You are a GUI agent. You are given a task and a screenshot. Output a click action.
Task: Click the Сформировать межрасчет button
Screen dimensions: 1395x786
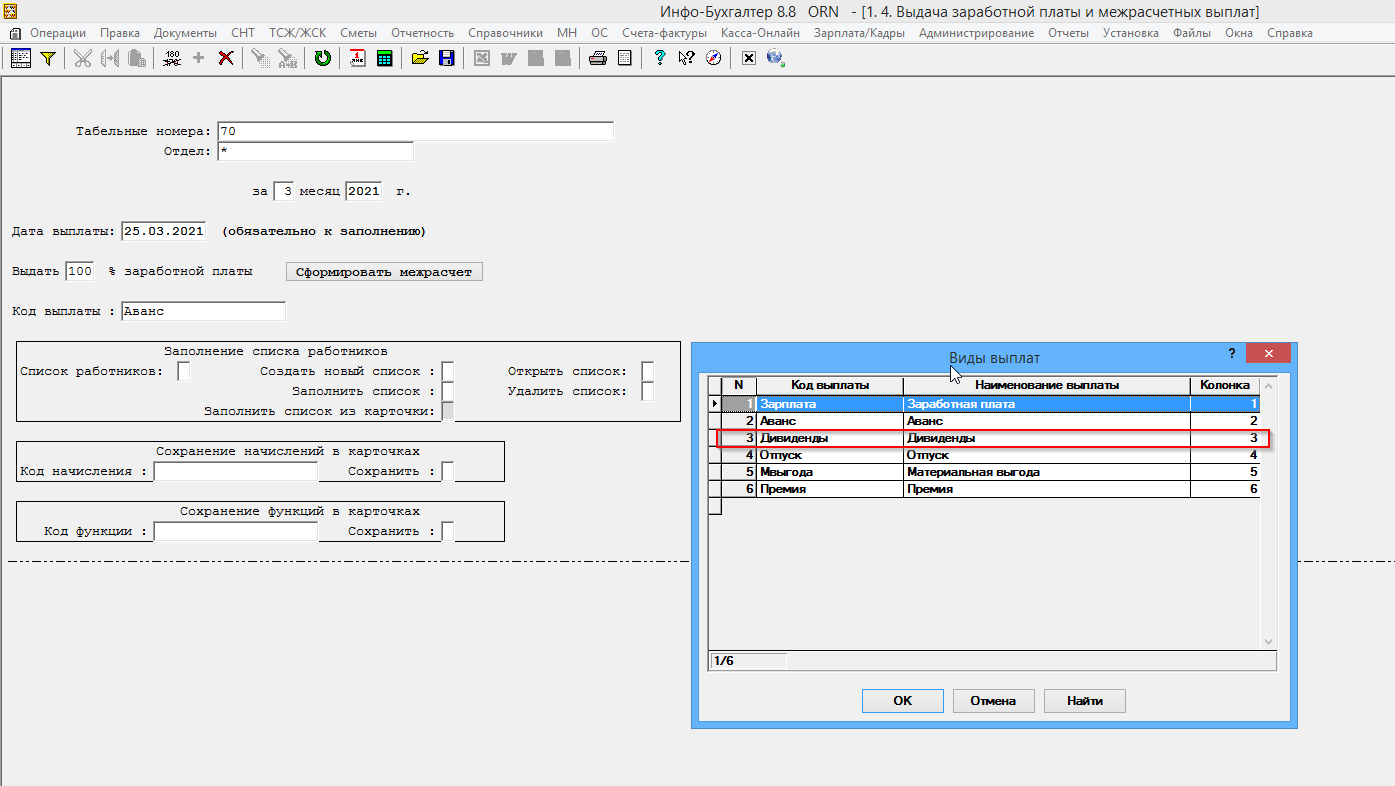point(384,271)
